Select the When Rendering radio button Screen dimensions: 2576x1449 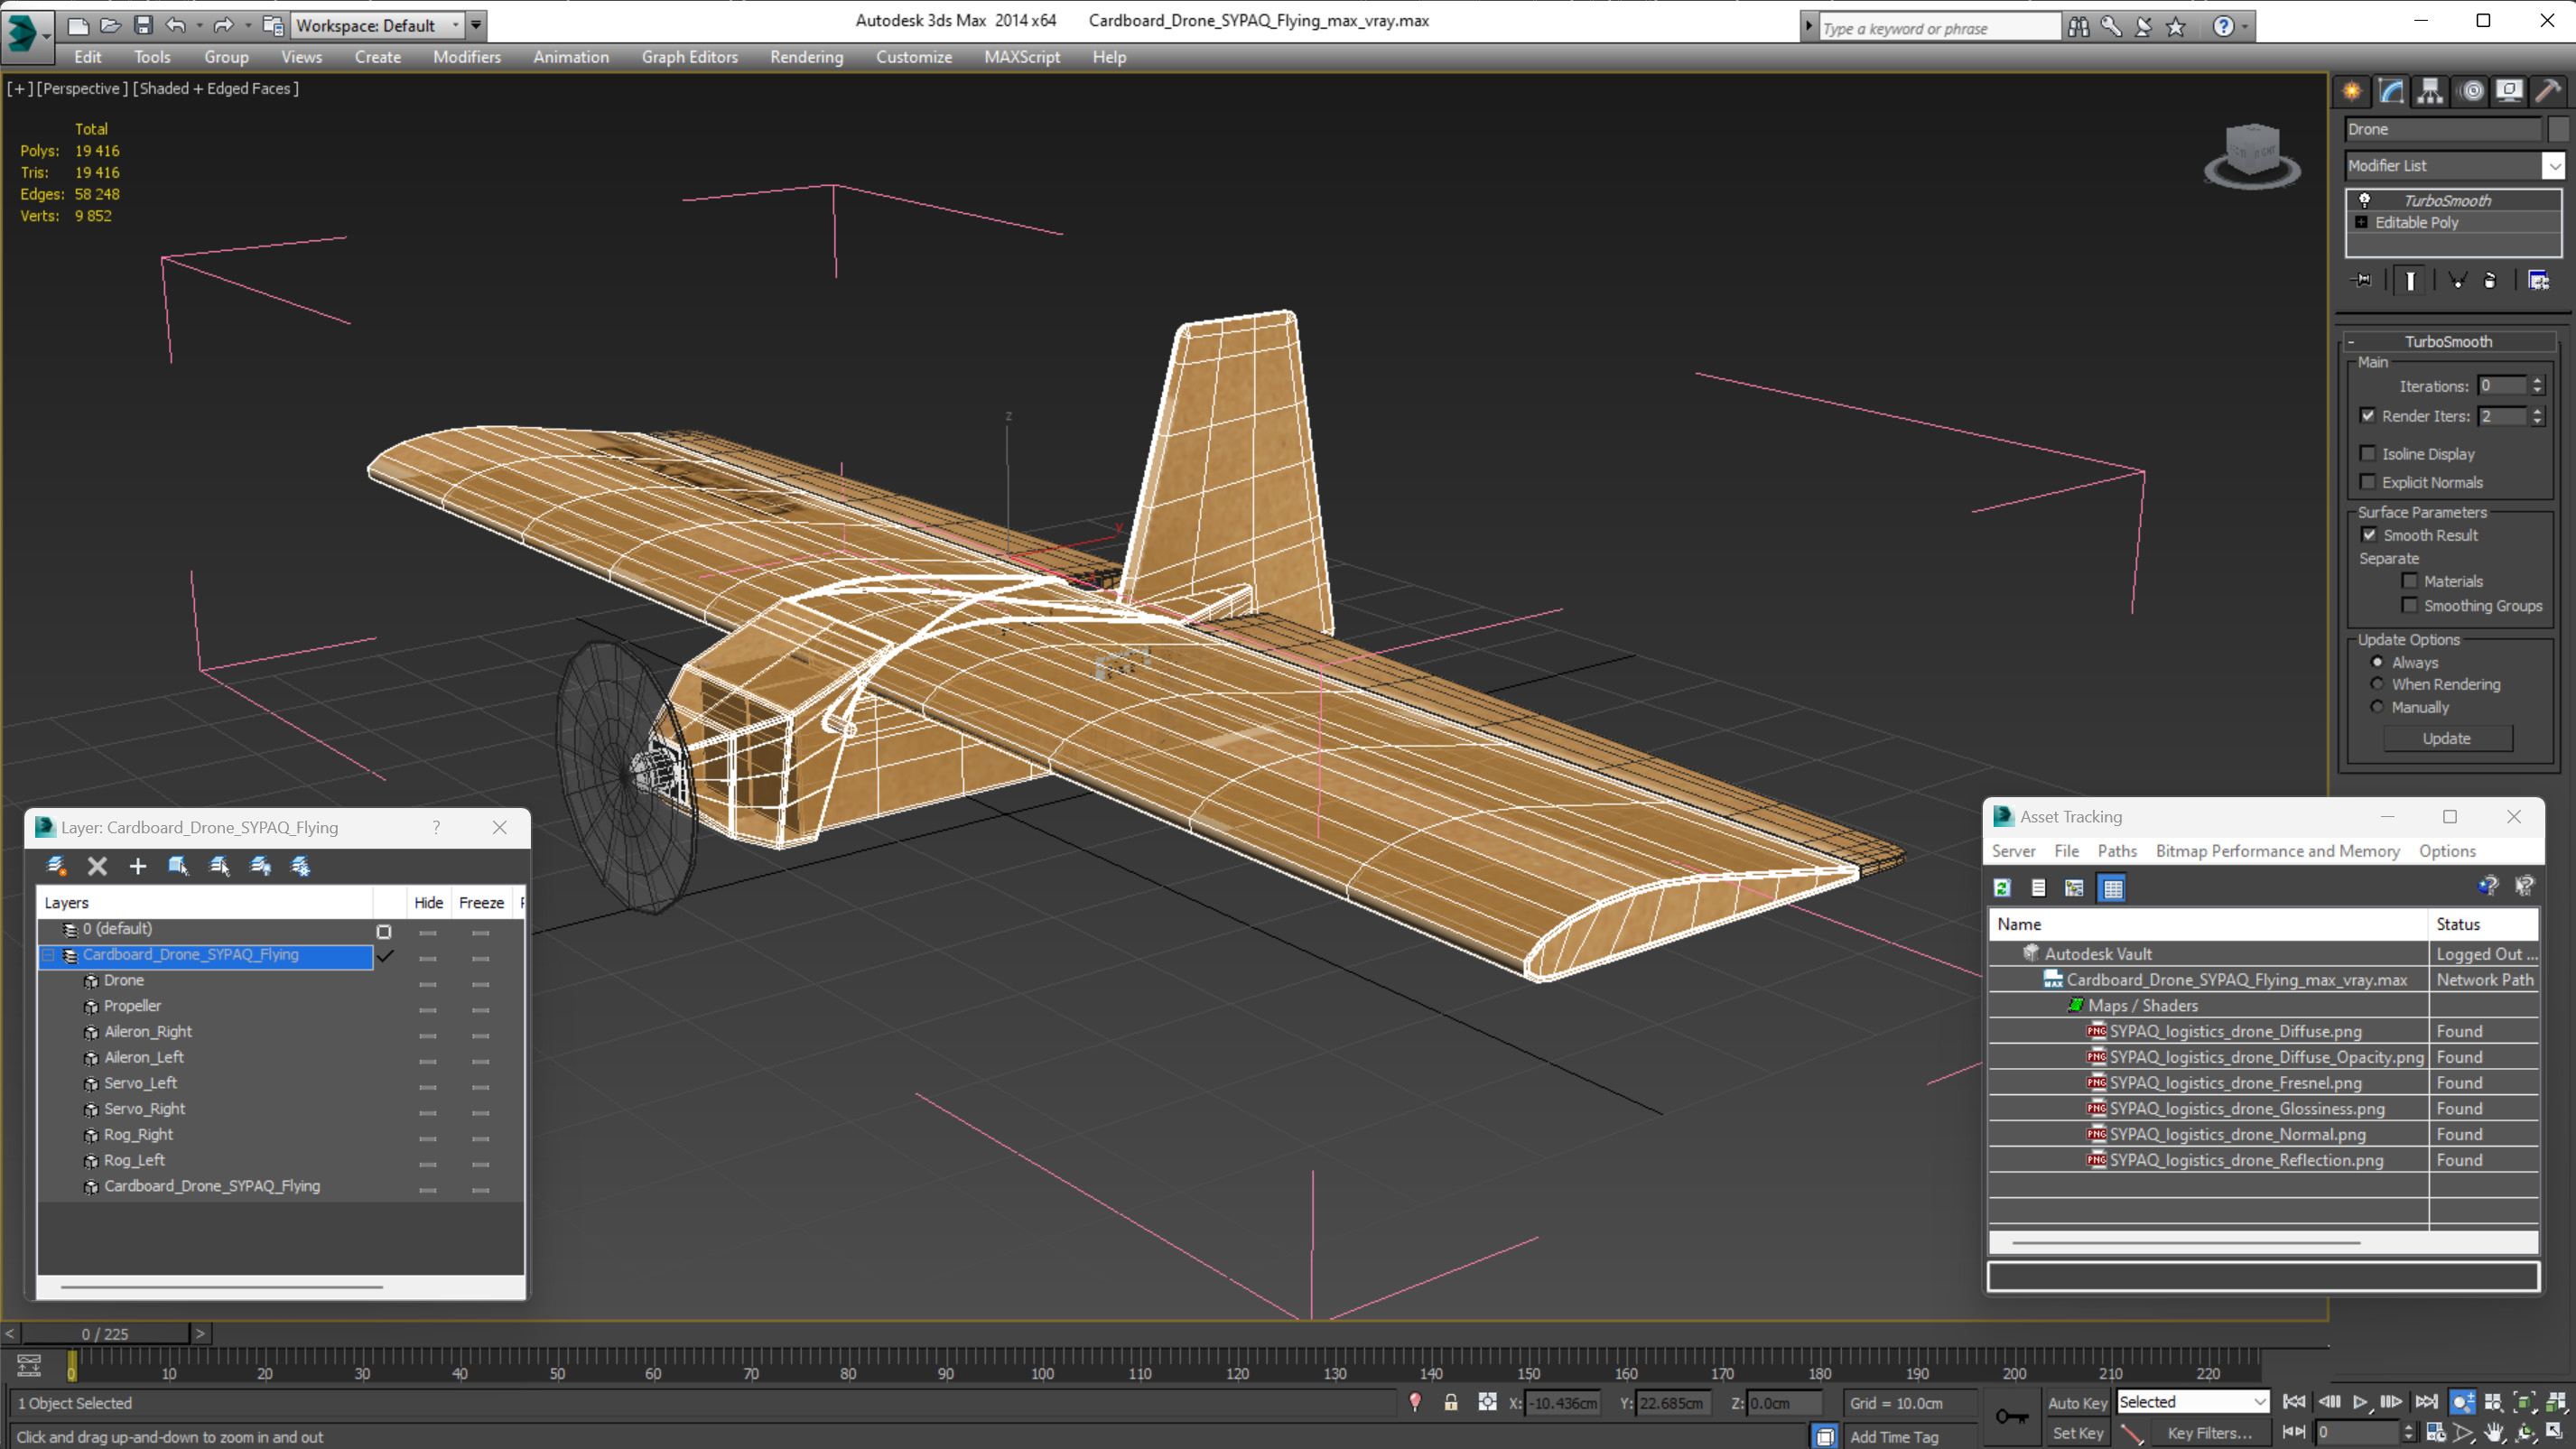pos(2377,684)
